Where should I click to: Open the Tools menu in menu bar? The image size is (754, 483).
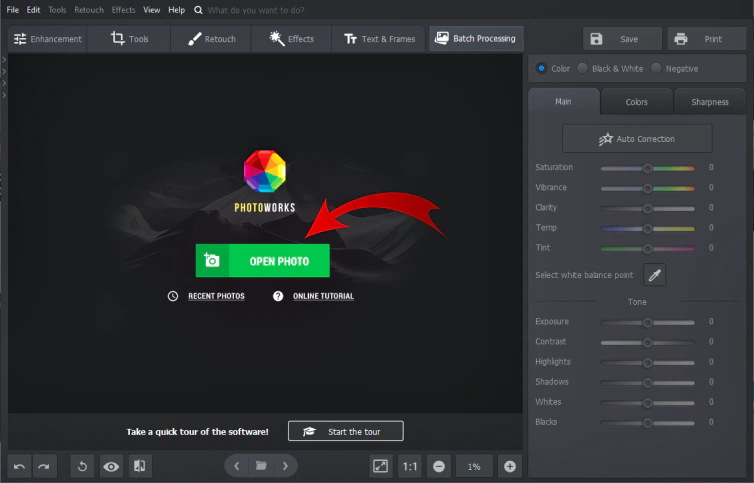coord(57,10)
